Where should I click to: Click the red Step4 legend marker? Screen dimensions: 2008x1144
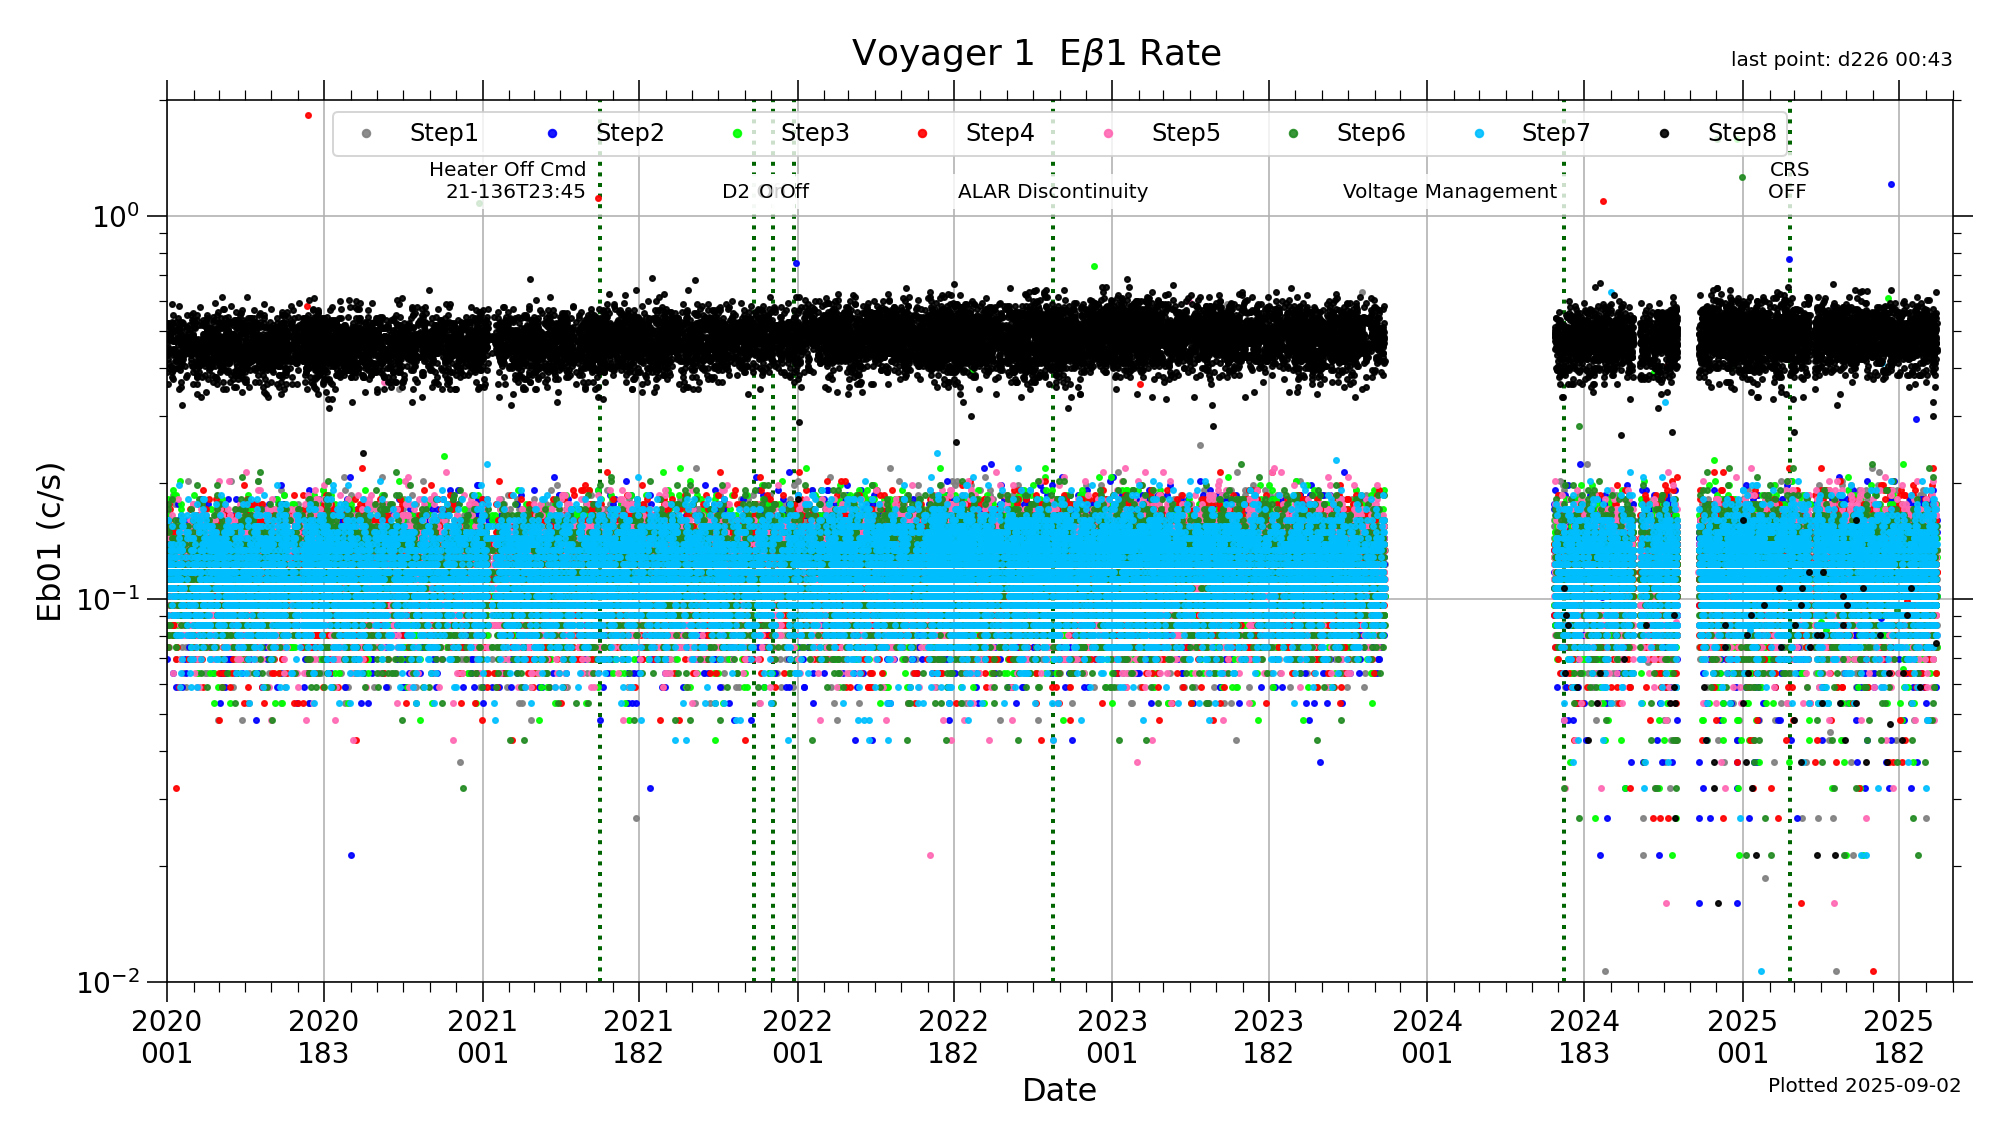922,134
